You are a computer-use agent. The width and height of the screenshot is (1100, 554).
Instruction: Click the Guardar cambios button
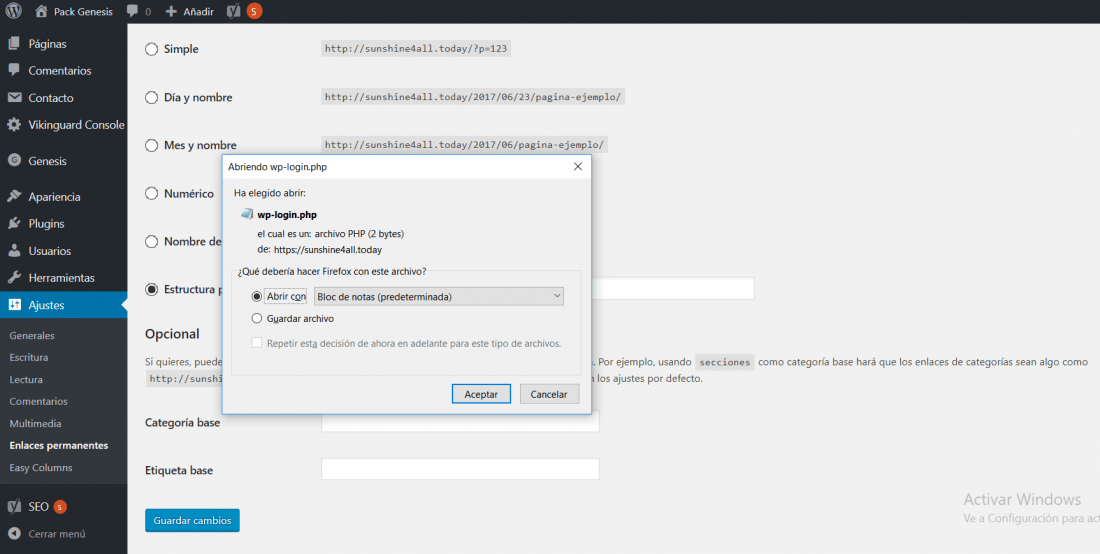click(192, 520)
